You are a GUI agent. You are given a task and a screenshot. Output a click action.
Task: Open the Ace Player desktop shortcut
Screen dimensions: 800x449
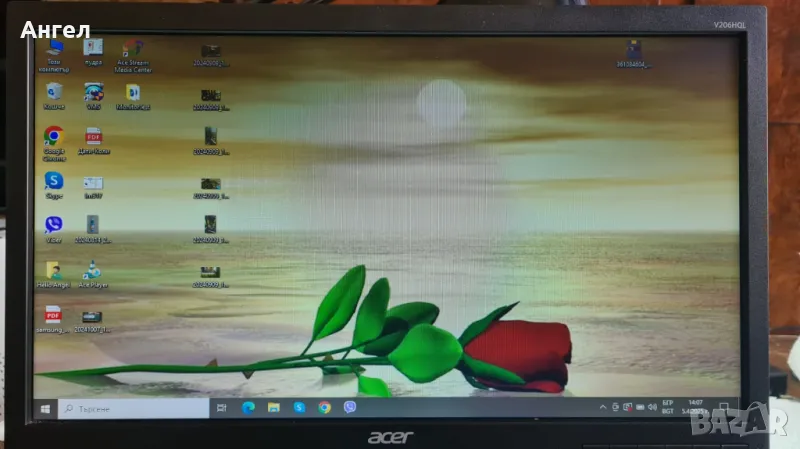pos(93,275)
